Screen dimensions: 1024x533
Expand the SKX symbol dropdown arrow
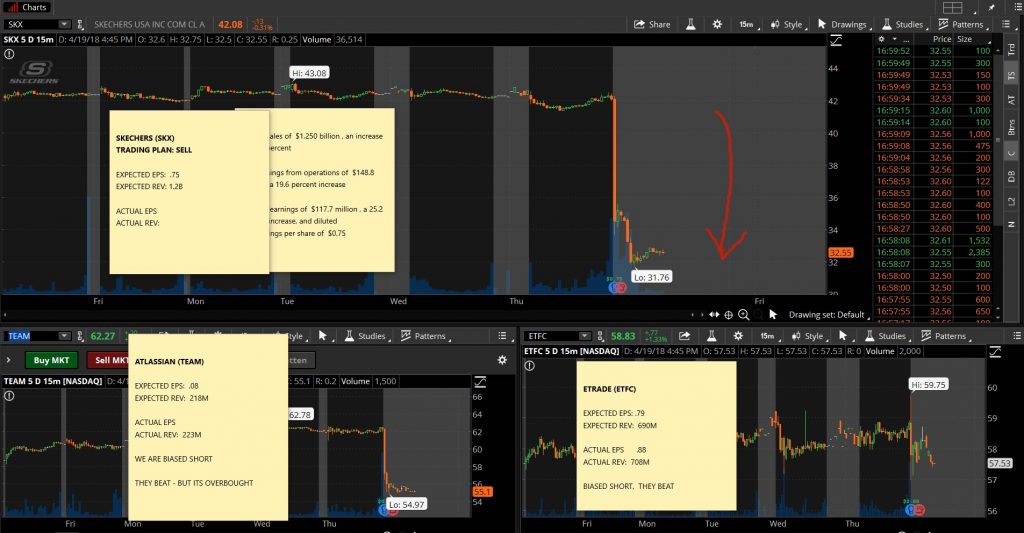tap(64, 24)
